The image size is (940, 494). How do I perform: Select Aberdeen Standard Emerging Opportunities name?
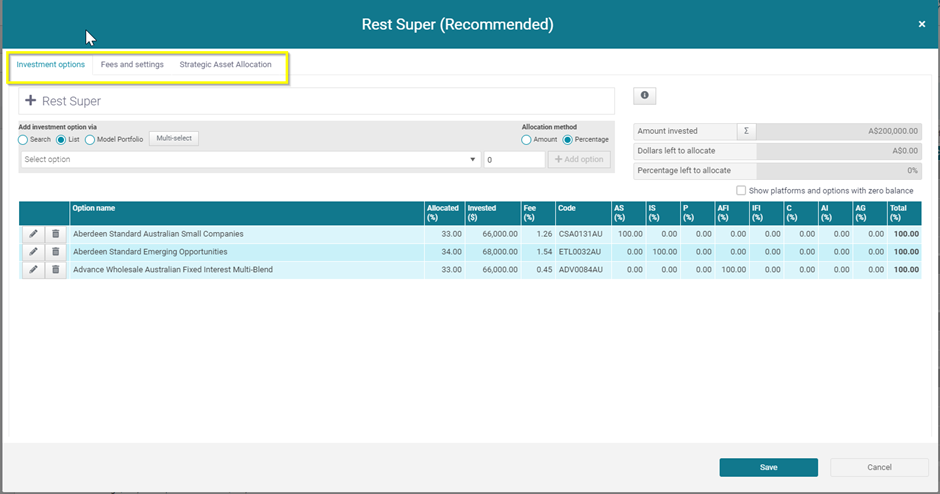150,252
